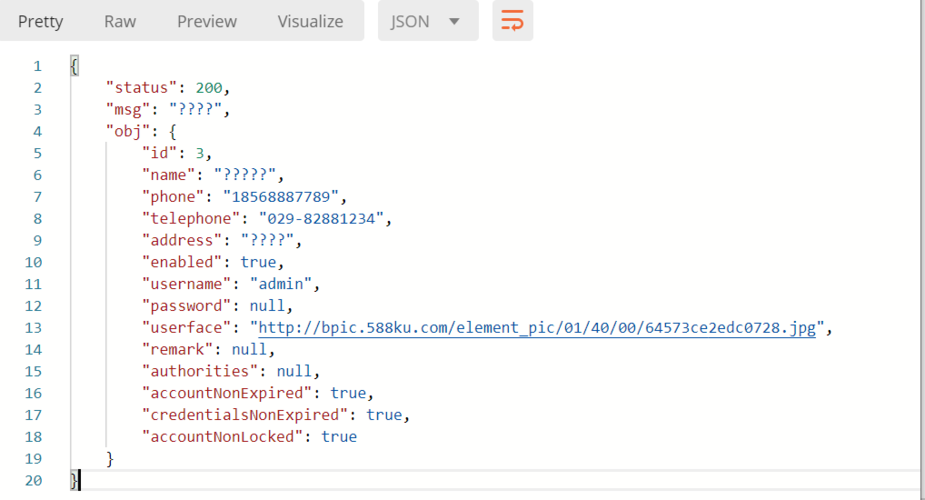The width and height of the screenshot is (925, 500).
Task: Click the "enabled" true value
Action: pyautogui.click(x=258, y=262)
